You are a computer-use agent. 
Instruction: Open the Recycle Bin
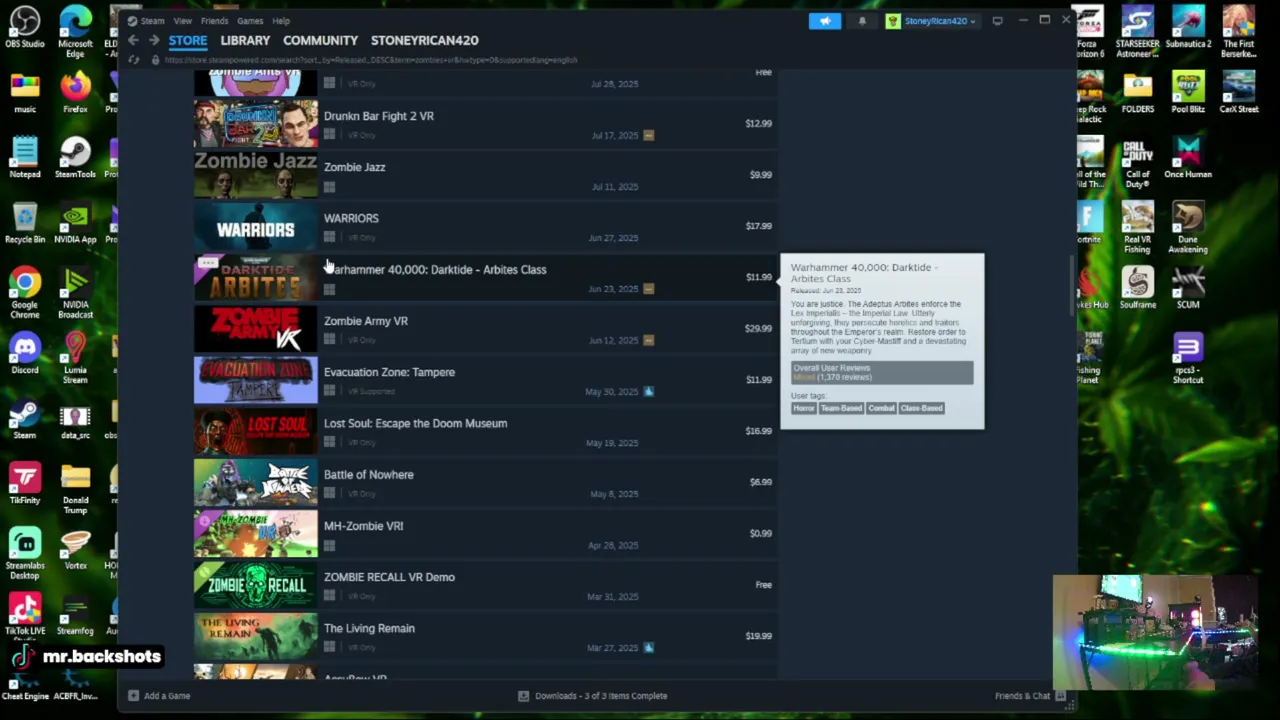click(25, 223)
